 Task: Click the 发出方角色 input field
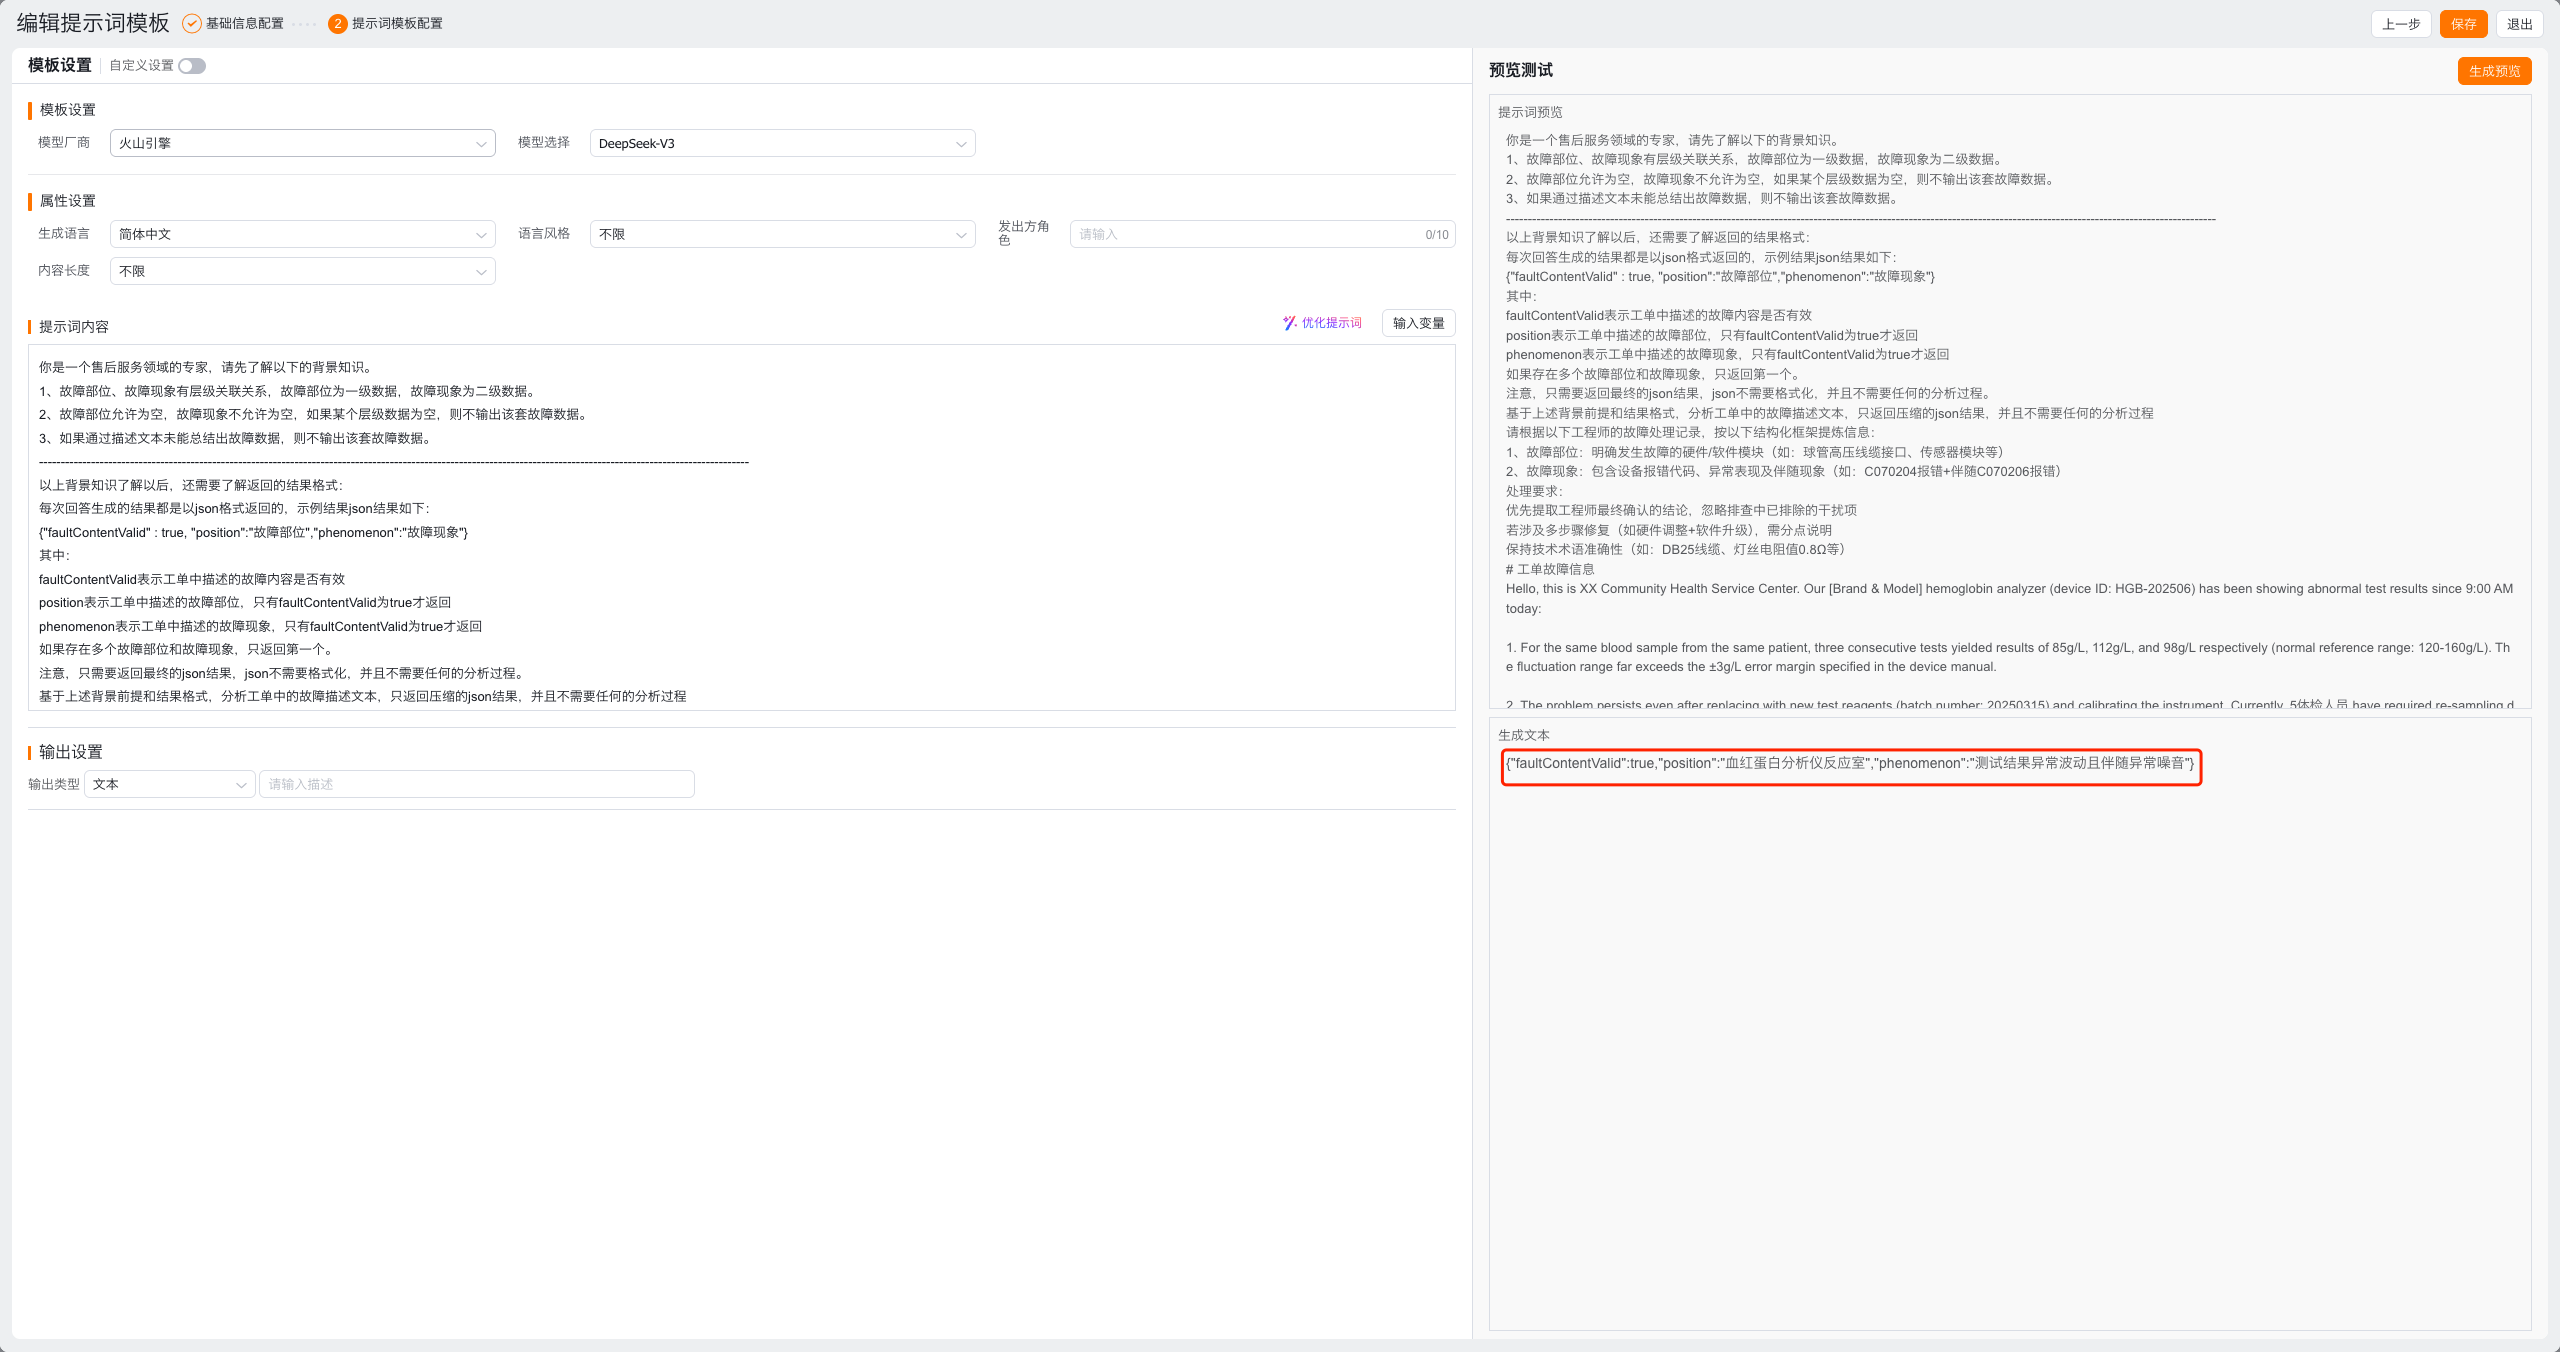(1245, 235)
